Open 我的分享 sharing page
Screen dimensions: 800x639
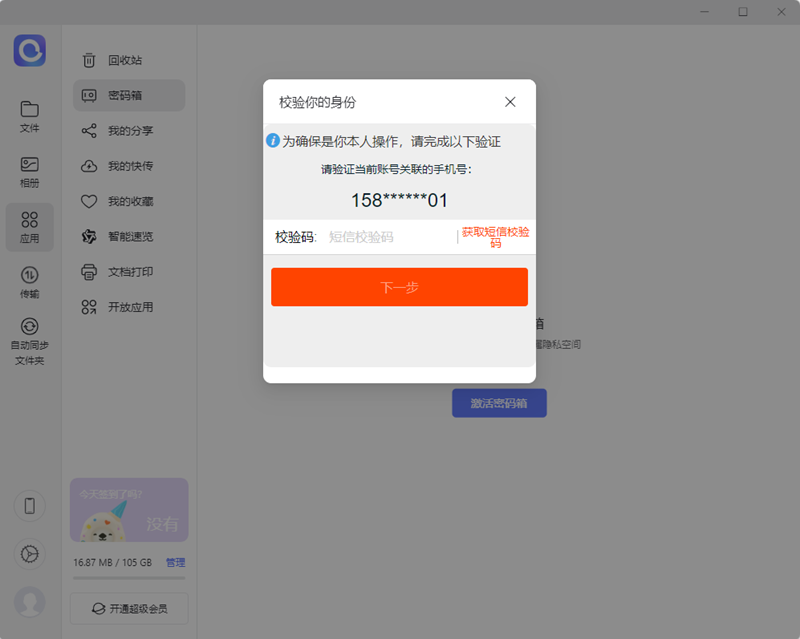(x=128, y=130)
